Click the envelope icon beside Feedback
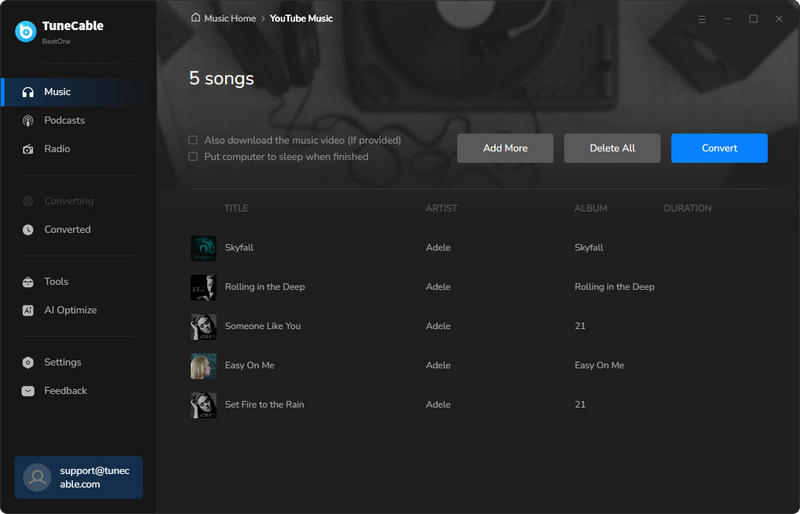The height and width of the screenshot is (514, 800). pyautogui.click(x=28, y=391)
